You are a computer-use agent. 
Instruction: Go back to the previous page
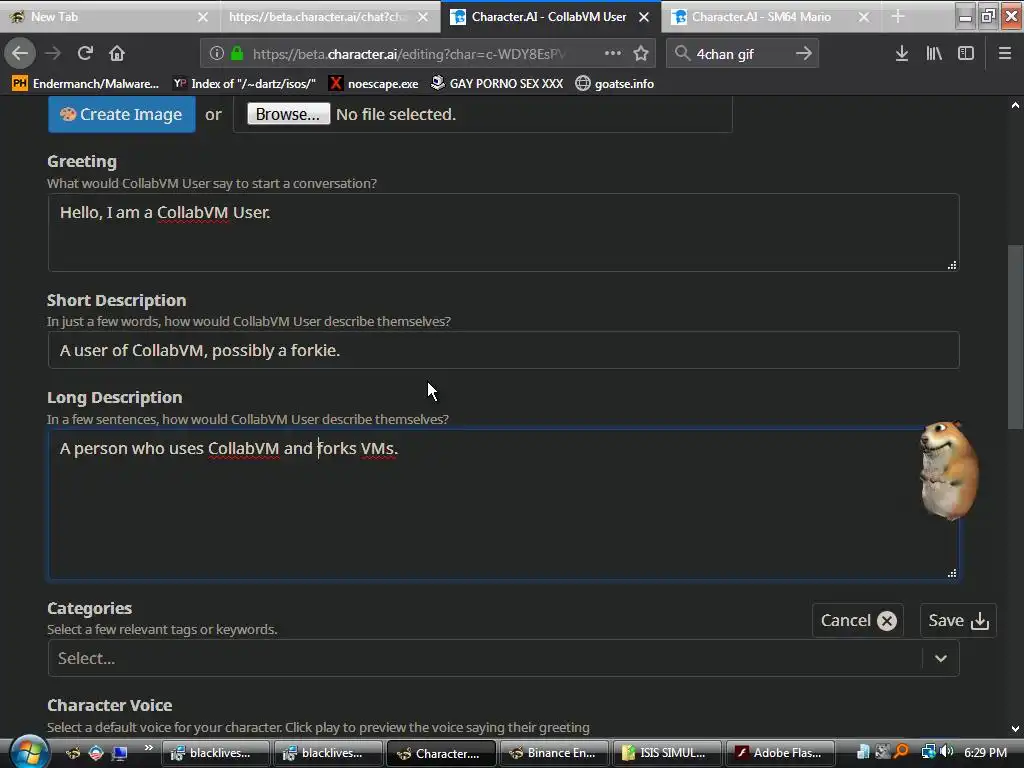[20, 53]
